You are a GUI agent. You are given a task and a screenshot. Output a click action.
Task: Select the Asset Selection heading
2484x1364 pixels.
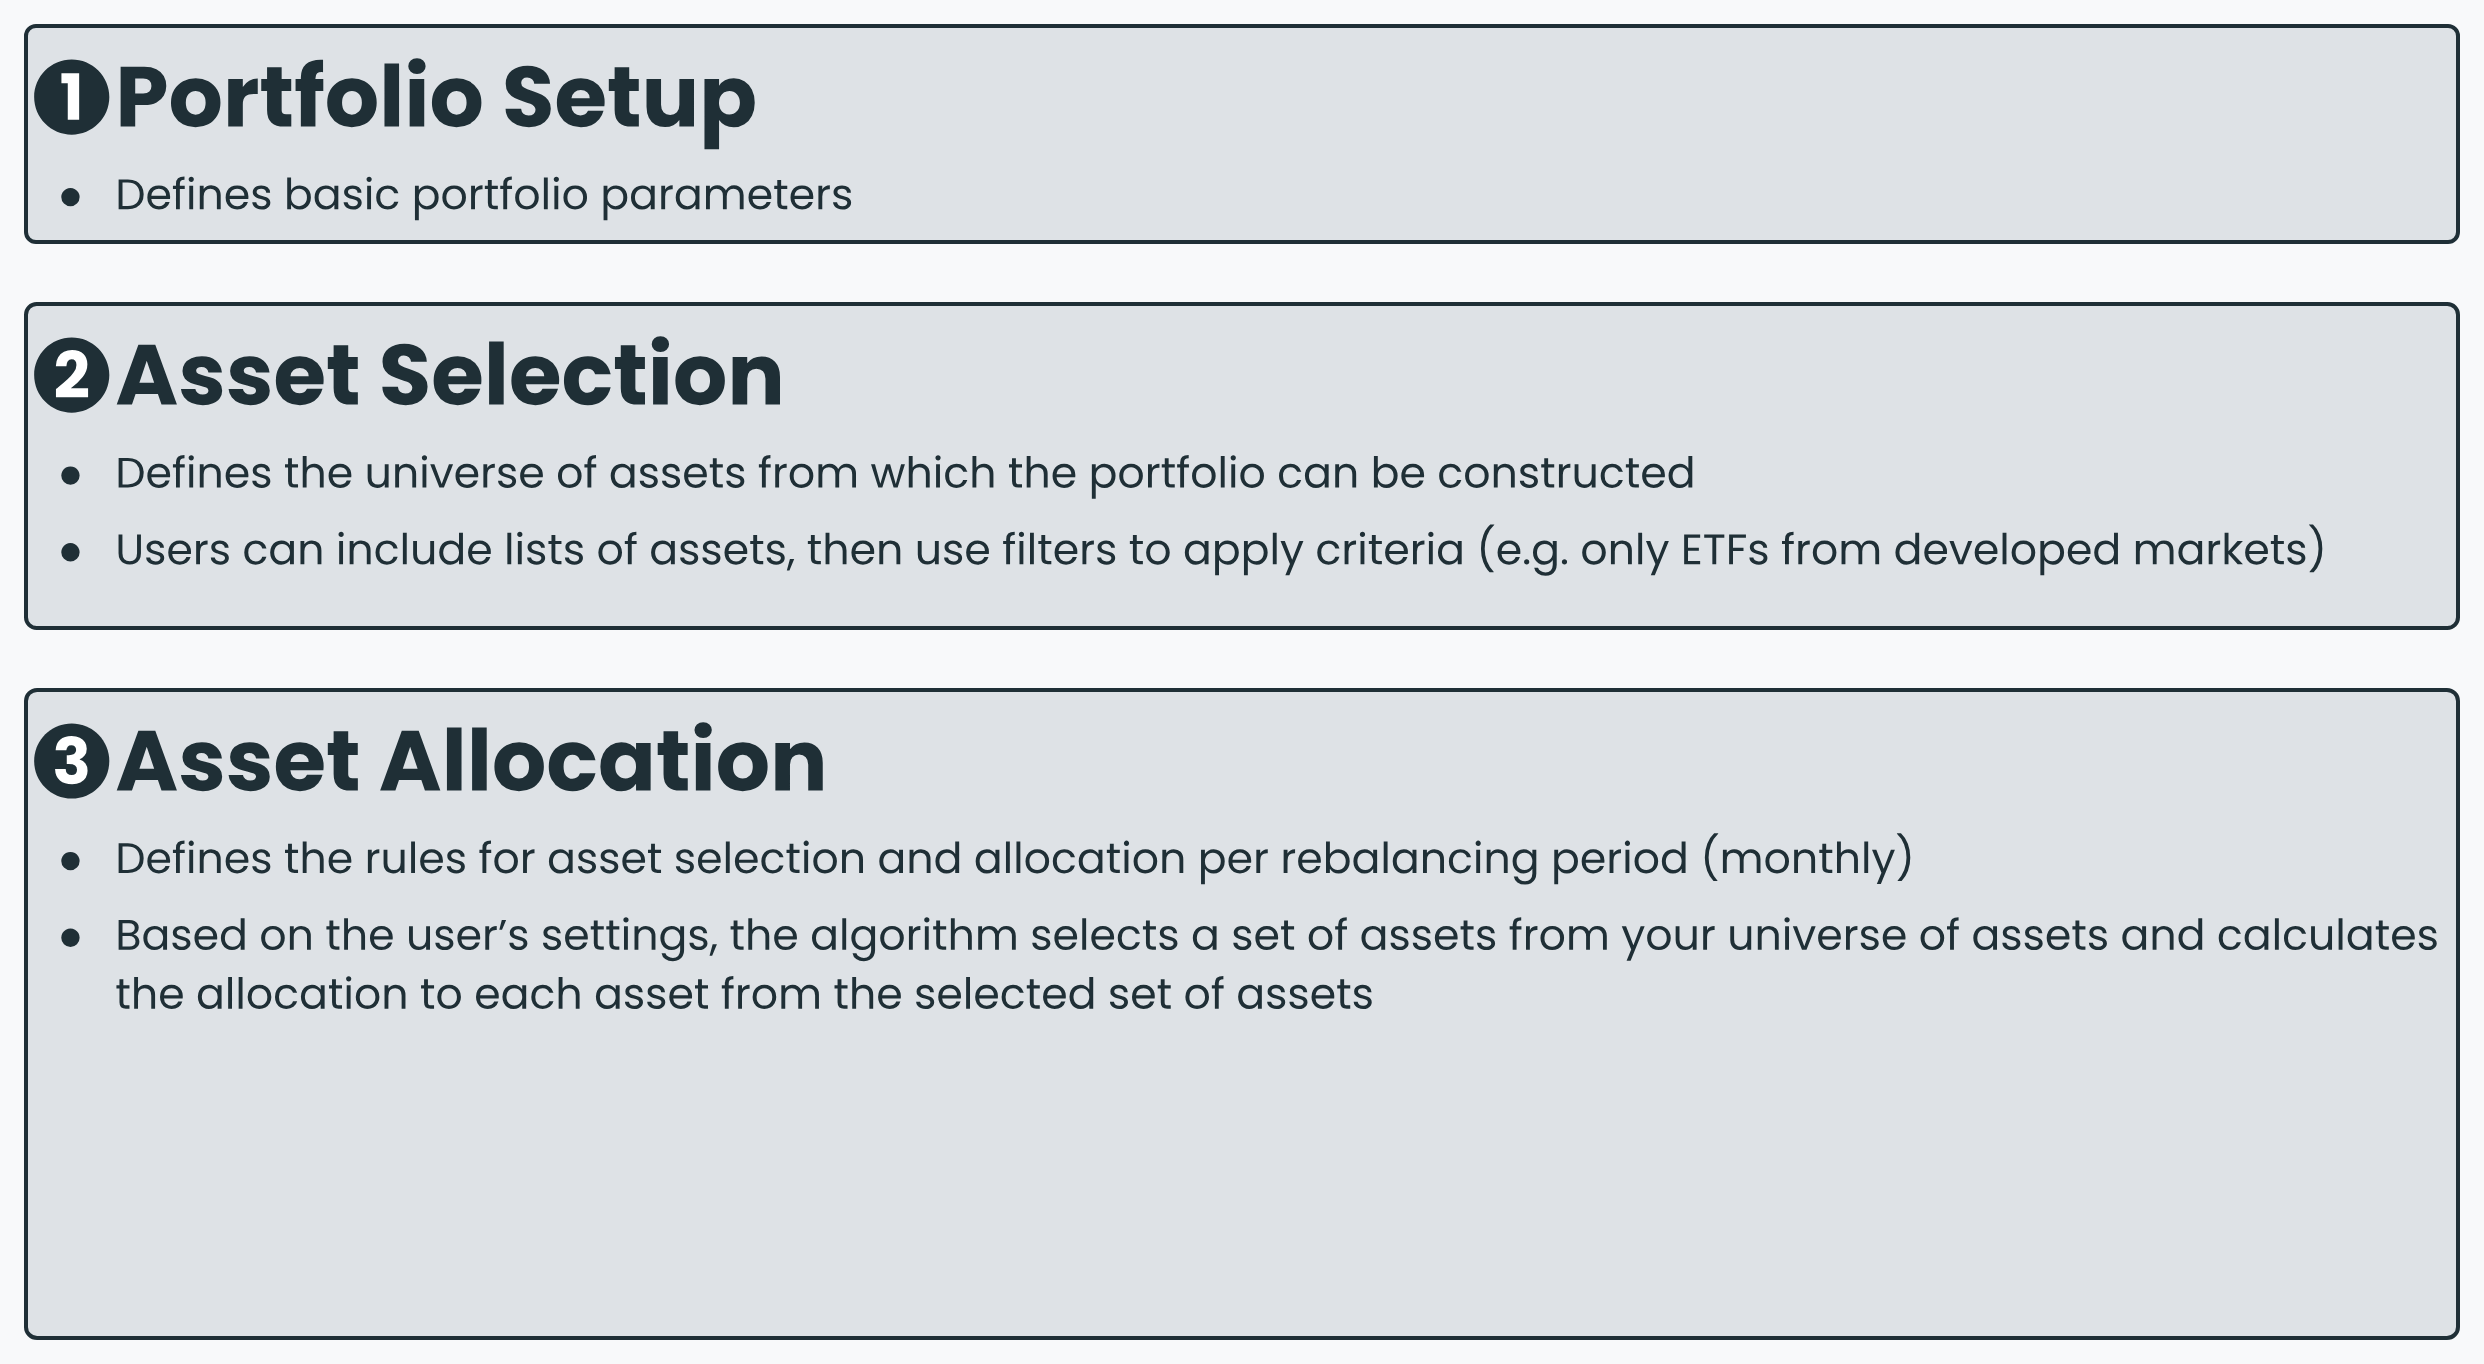450,375
